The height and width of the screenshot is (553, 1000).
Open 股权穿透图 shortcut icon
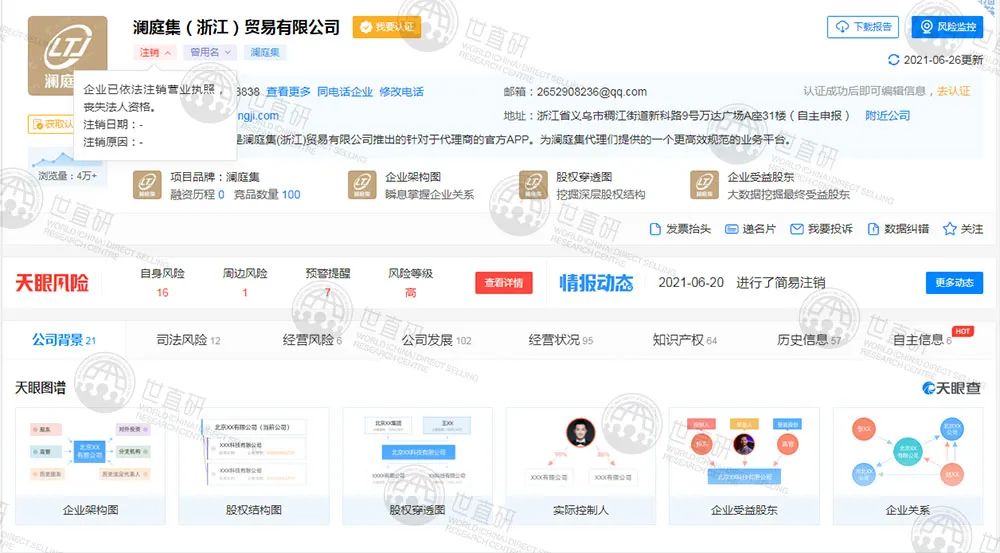(533, 185)
